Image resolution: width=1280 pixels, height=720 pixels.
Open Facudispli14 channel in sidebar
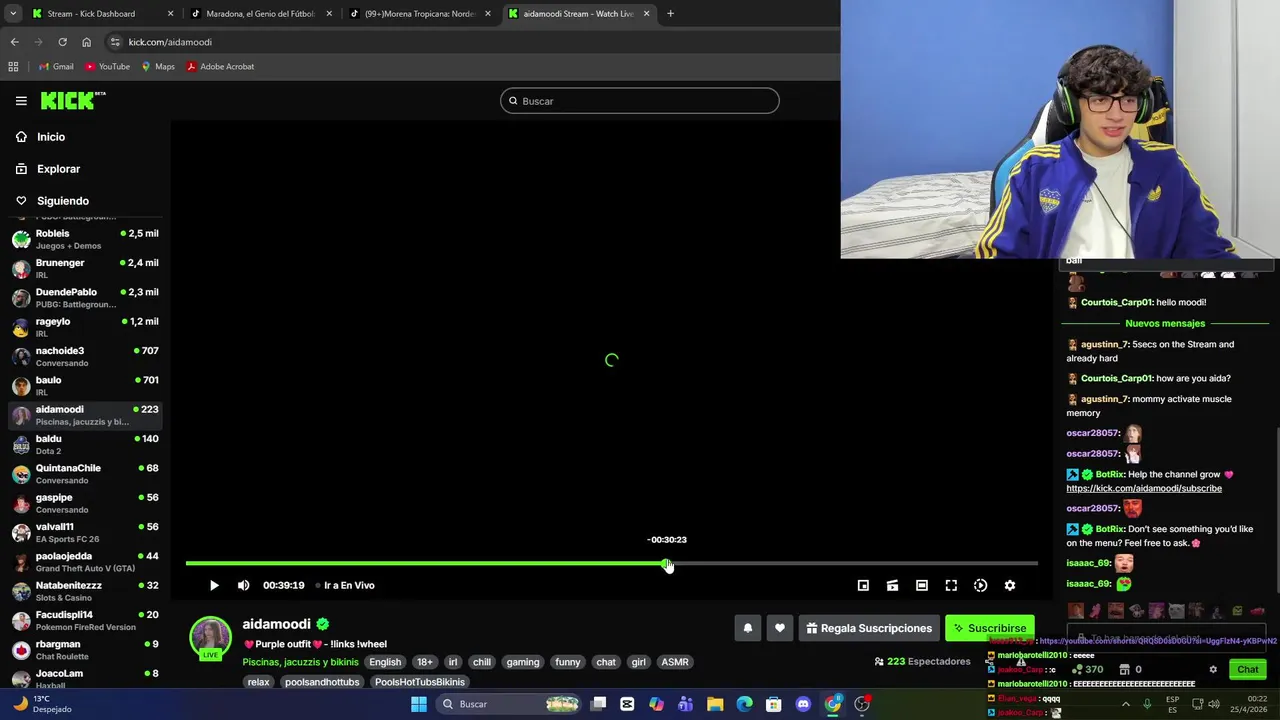tap(85, 620)
